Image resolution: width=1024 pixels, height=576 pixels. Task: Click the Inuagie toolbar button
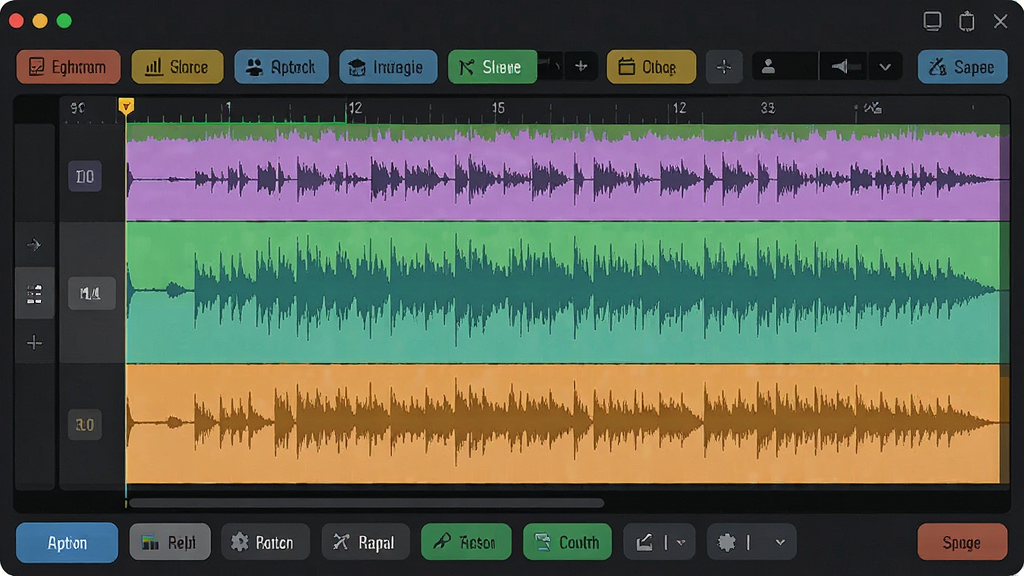[x=388, y=67]
